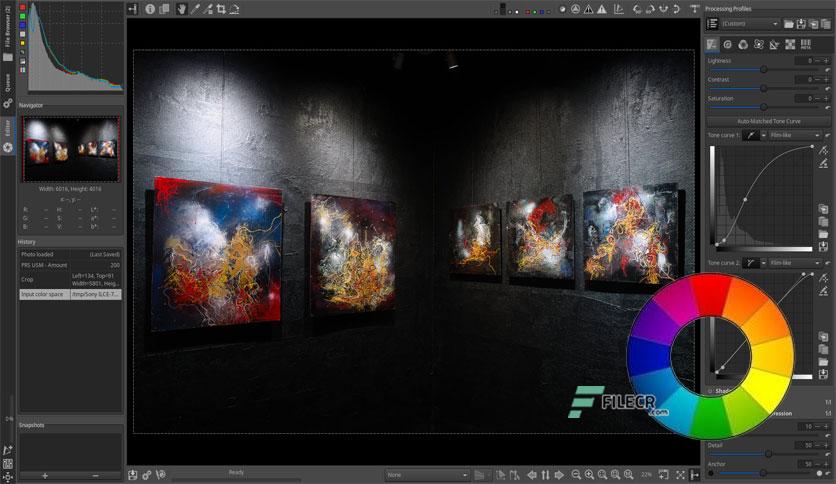Screen dimensions: 836x484
Task: Flip image horizontally
Action: click(663, 9)
